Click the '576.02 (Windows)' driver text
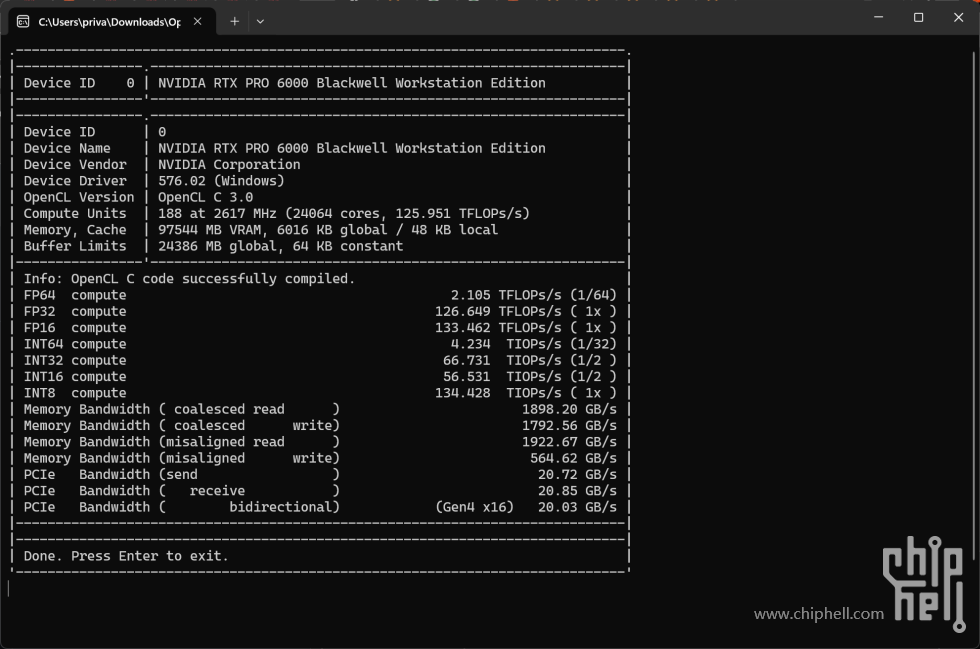The width and height of the screenshot is (980, 649). (221, 181)
